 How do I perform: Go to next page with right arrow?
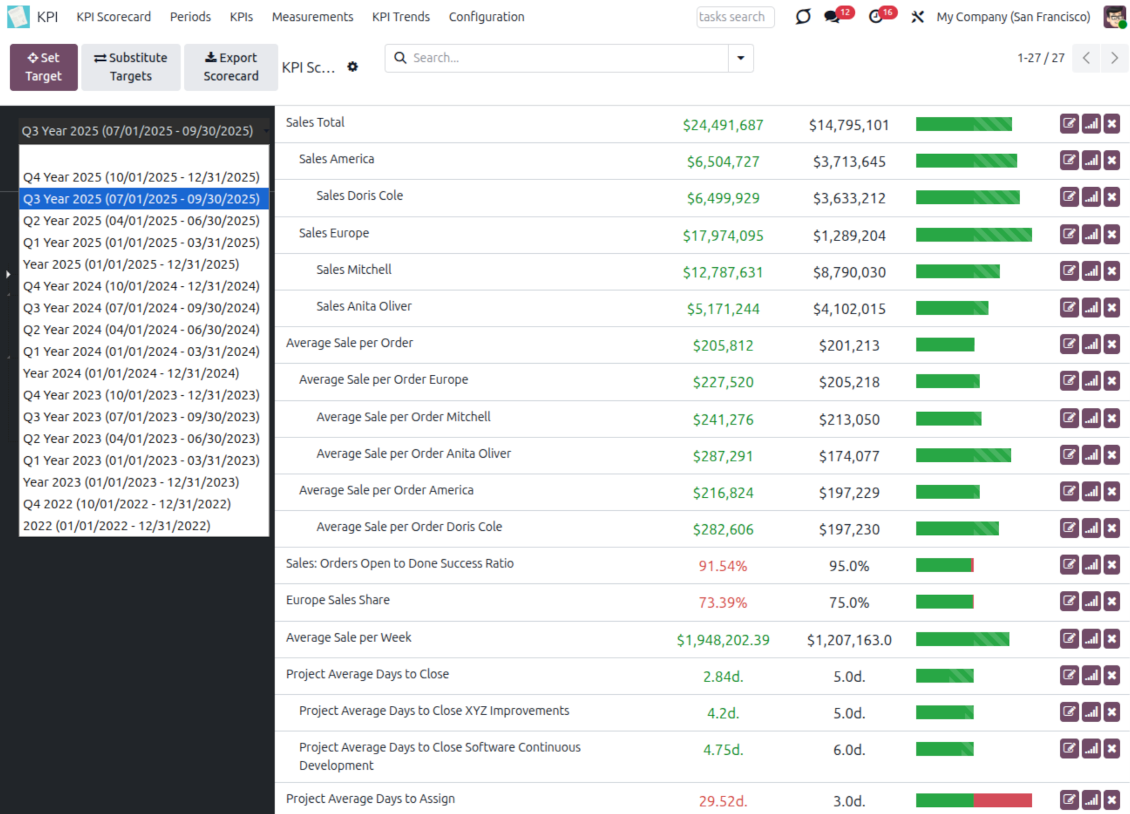click(x=1114, y=58)
